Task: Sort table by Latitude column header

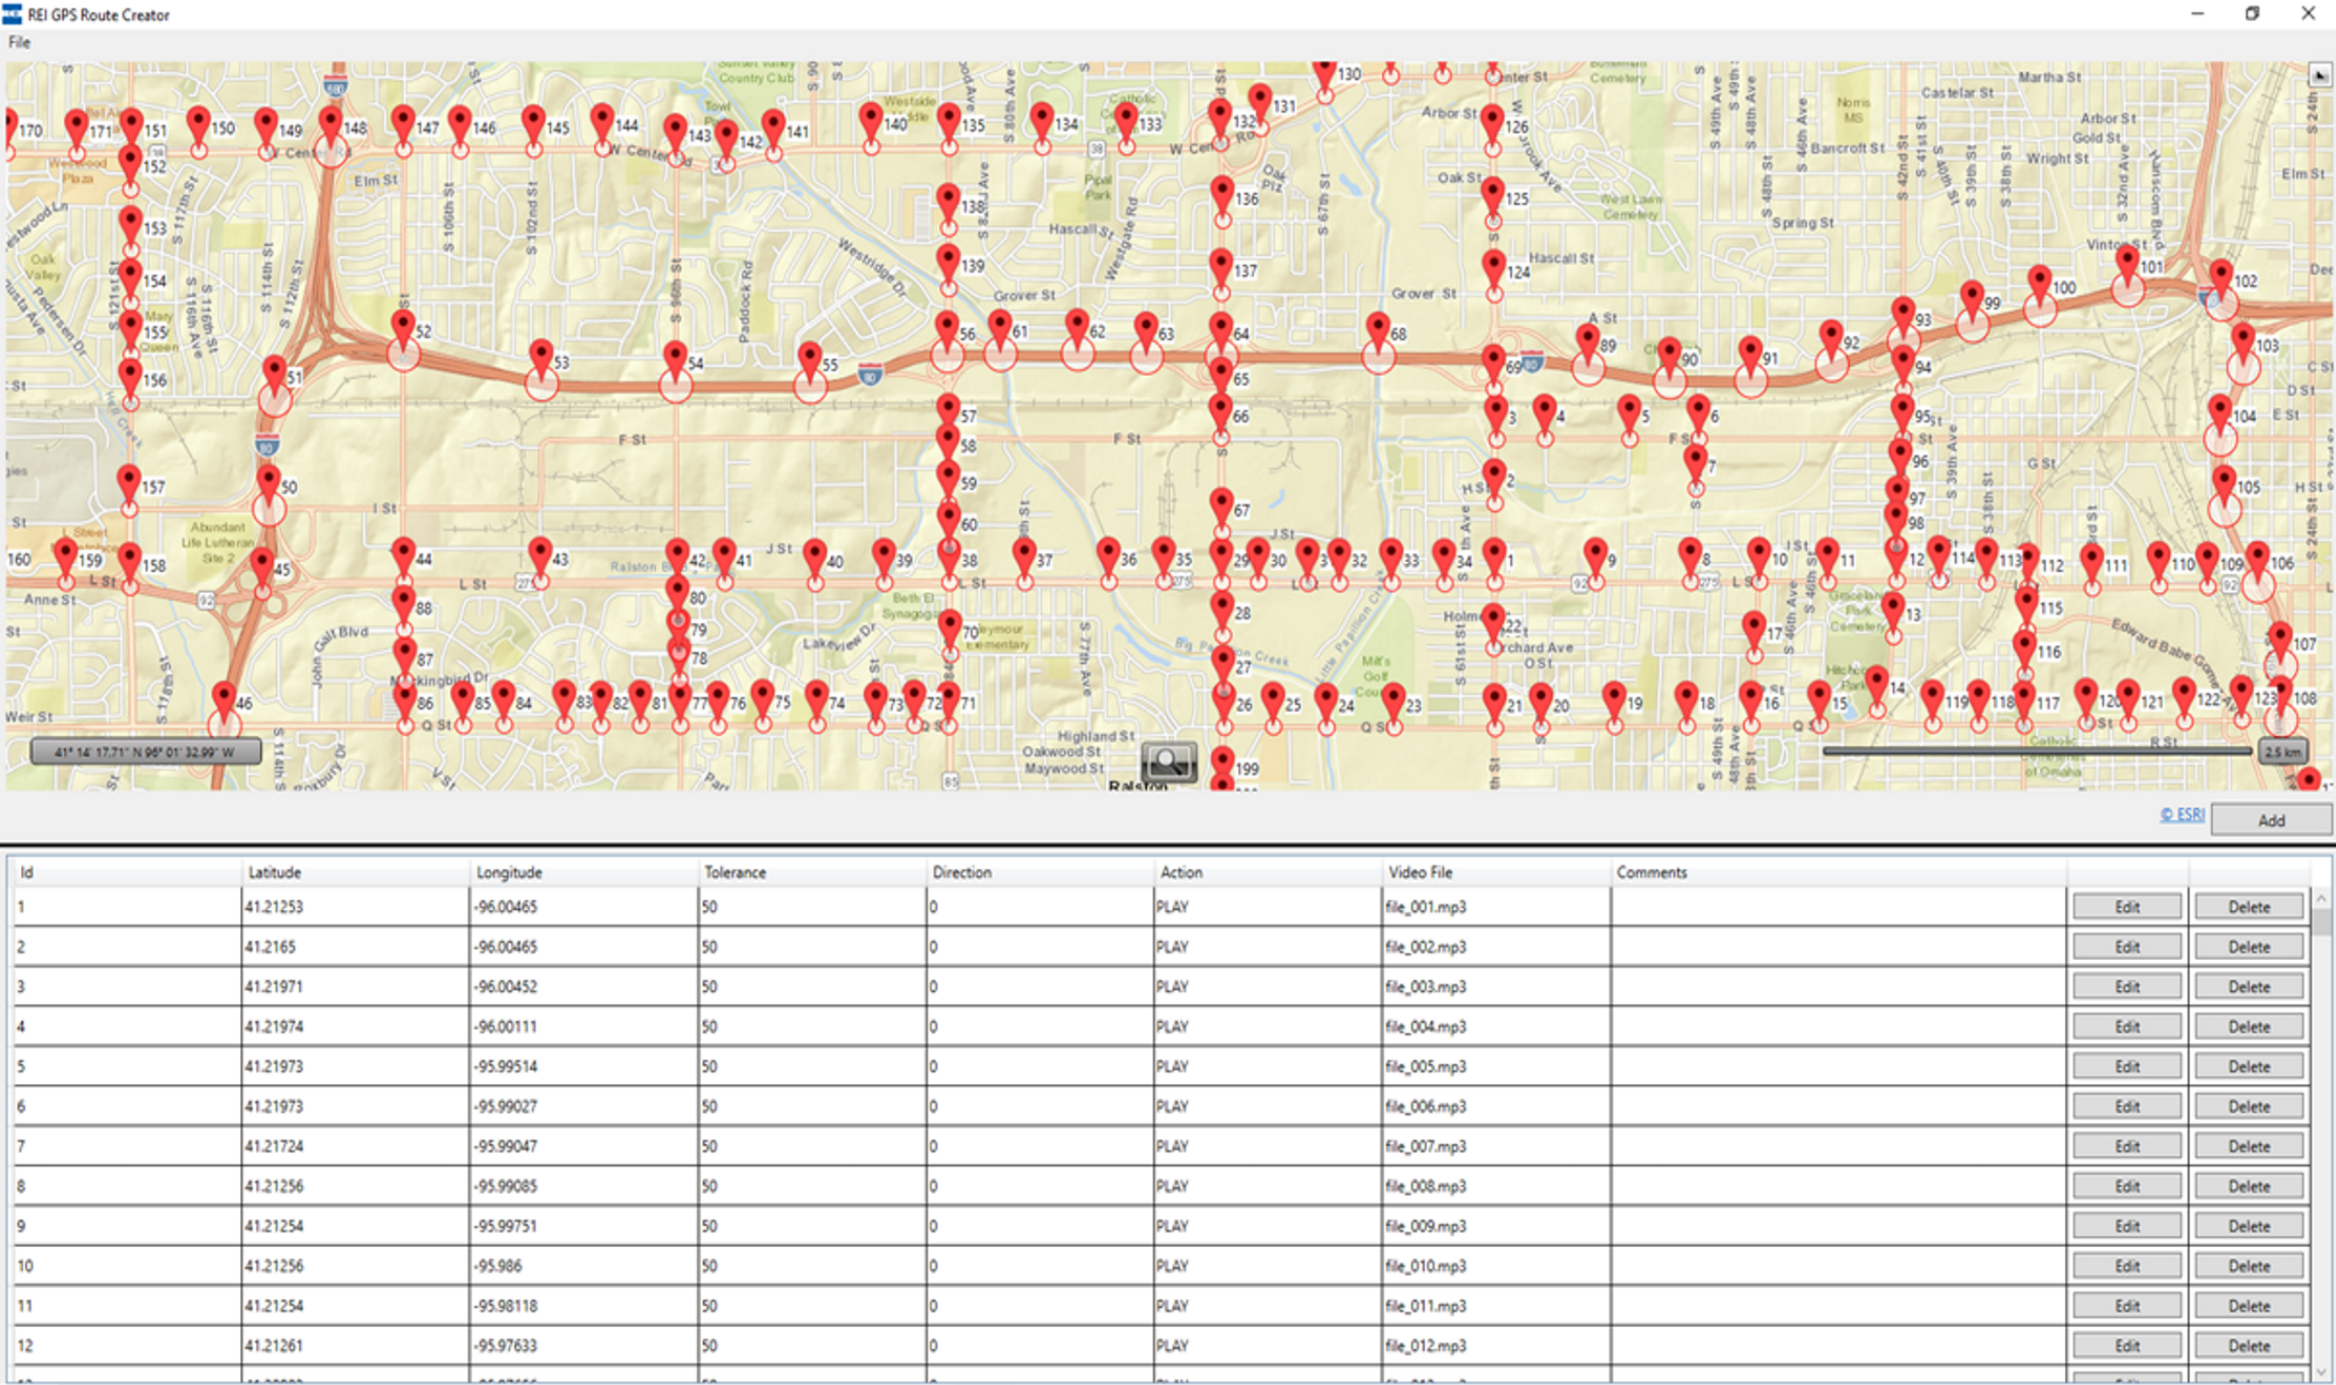Action: [x=275, y=872]
